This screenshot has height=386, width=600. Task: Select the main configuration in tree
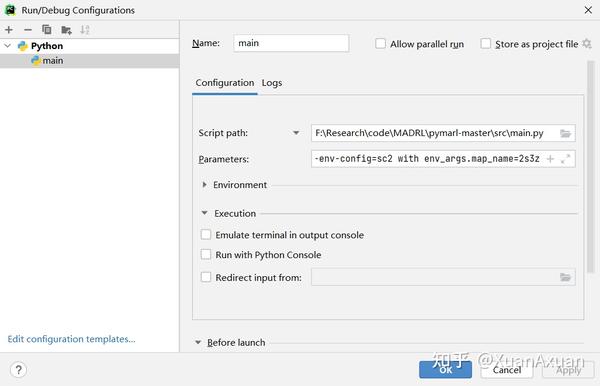[90, 60]
